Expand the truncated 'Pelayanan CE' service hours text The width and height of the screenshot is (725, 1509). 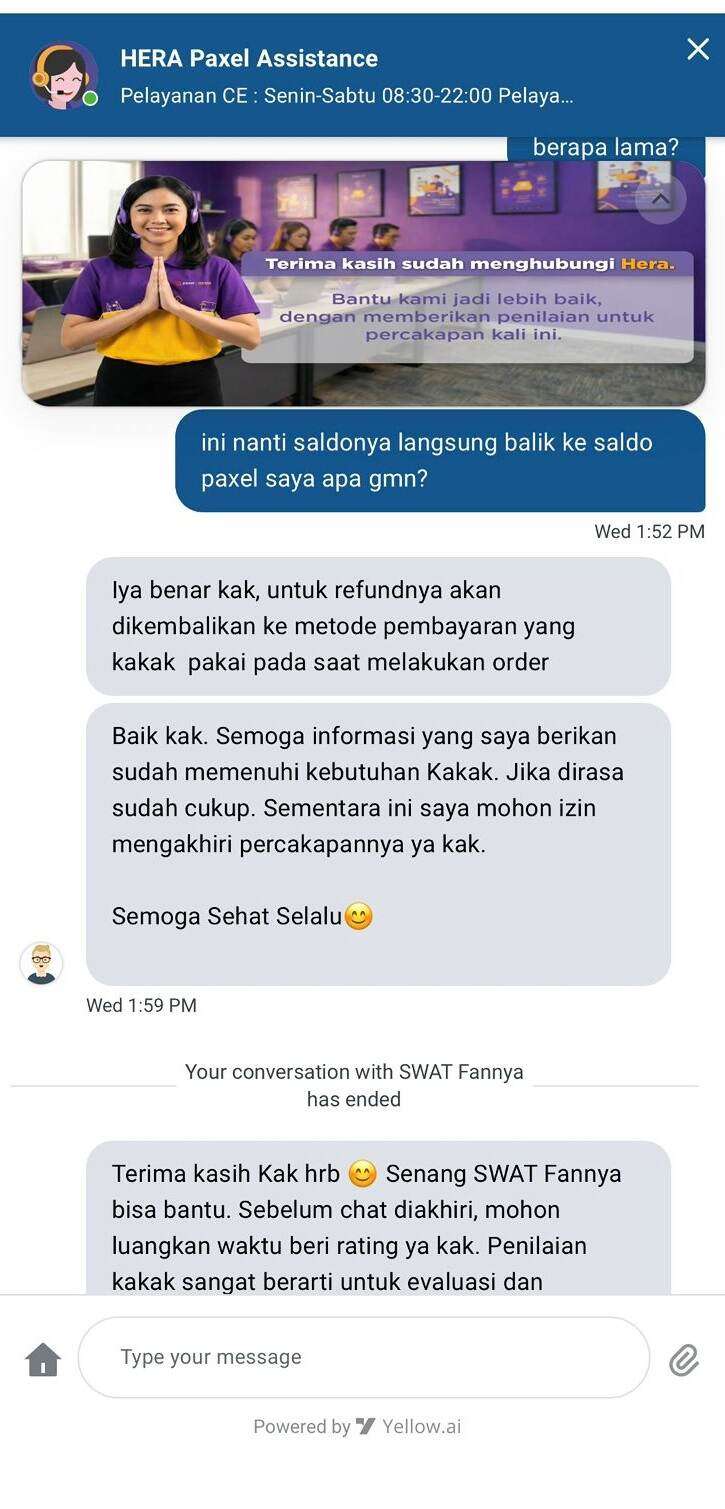347,97
